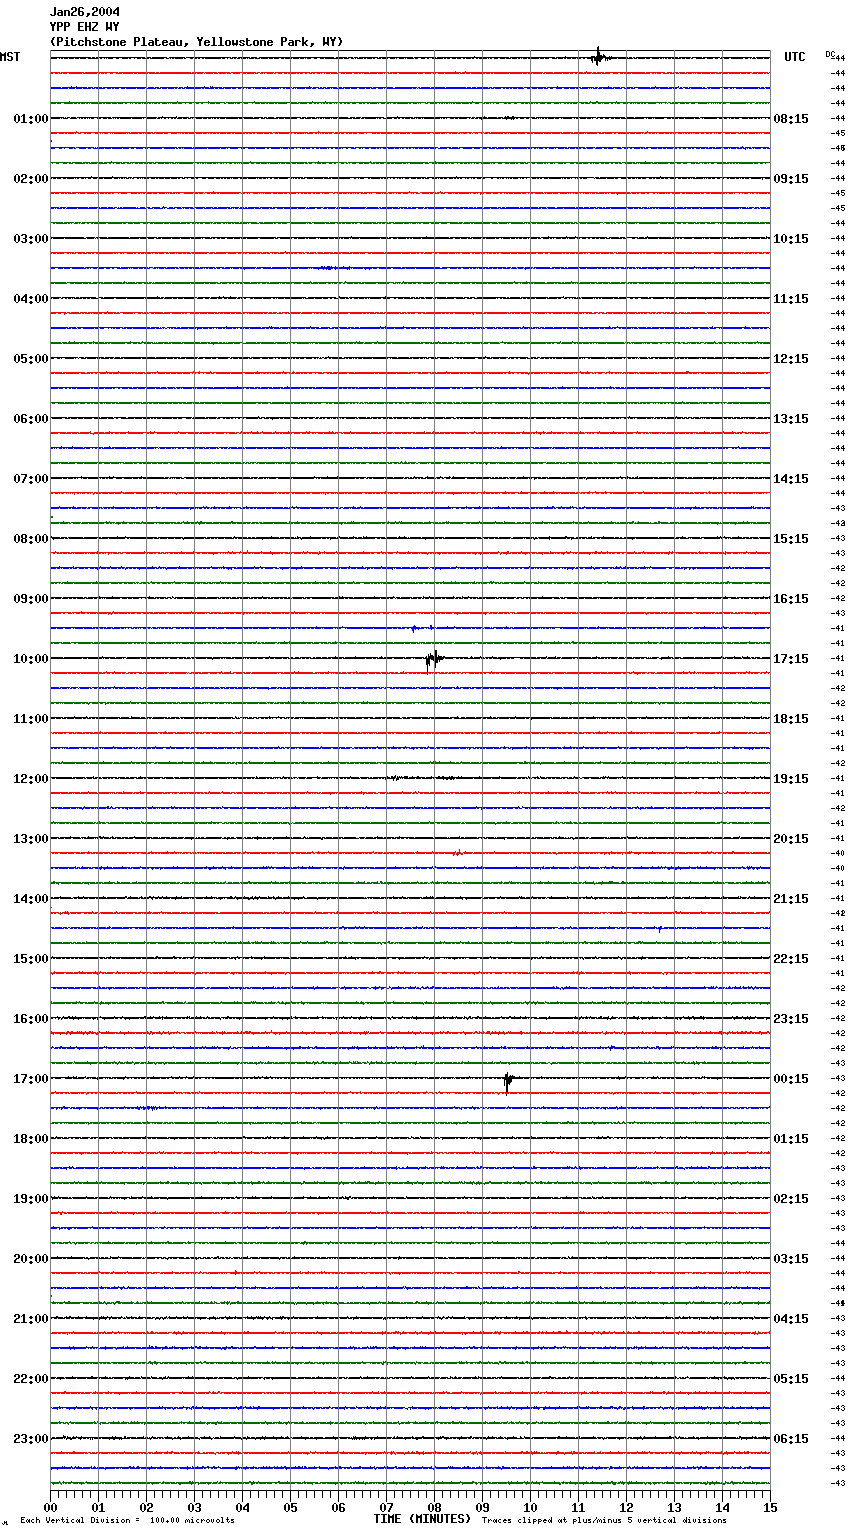Image resolution: width=850 pixels, height=1534 pixels.
Task: Click minute tick label 12 on bottom axis
Action: point(626,1508)
